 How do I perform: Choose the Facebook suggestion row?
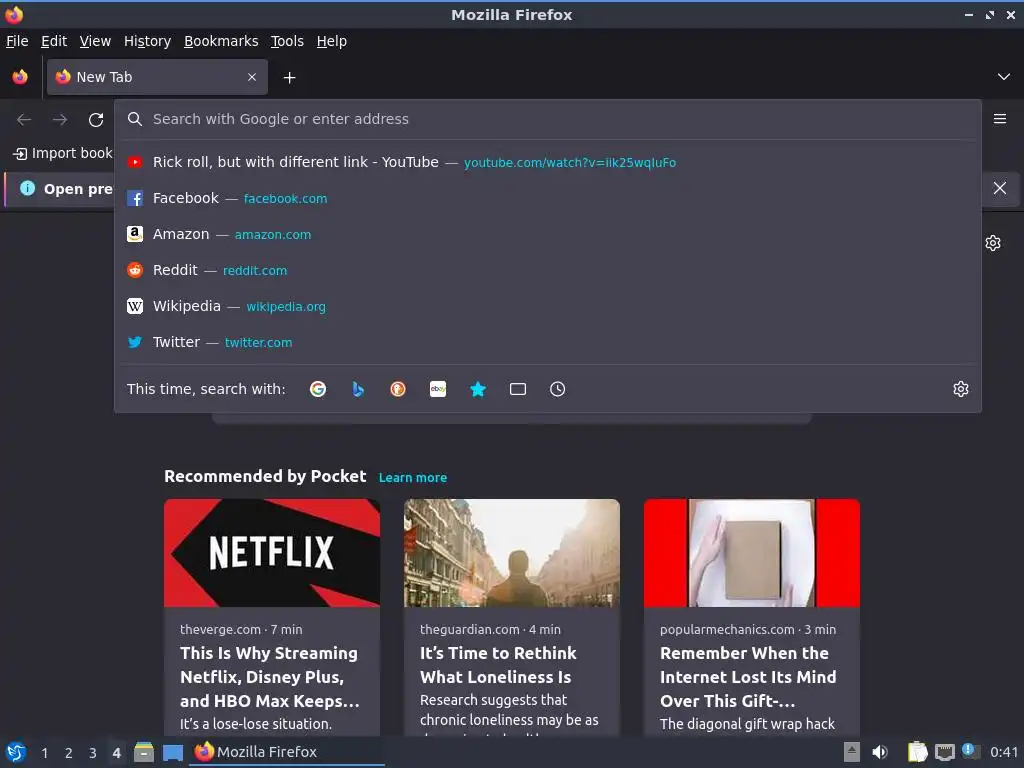(549, 198)
